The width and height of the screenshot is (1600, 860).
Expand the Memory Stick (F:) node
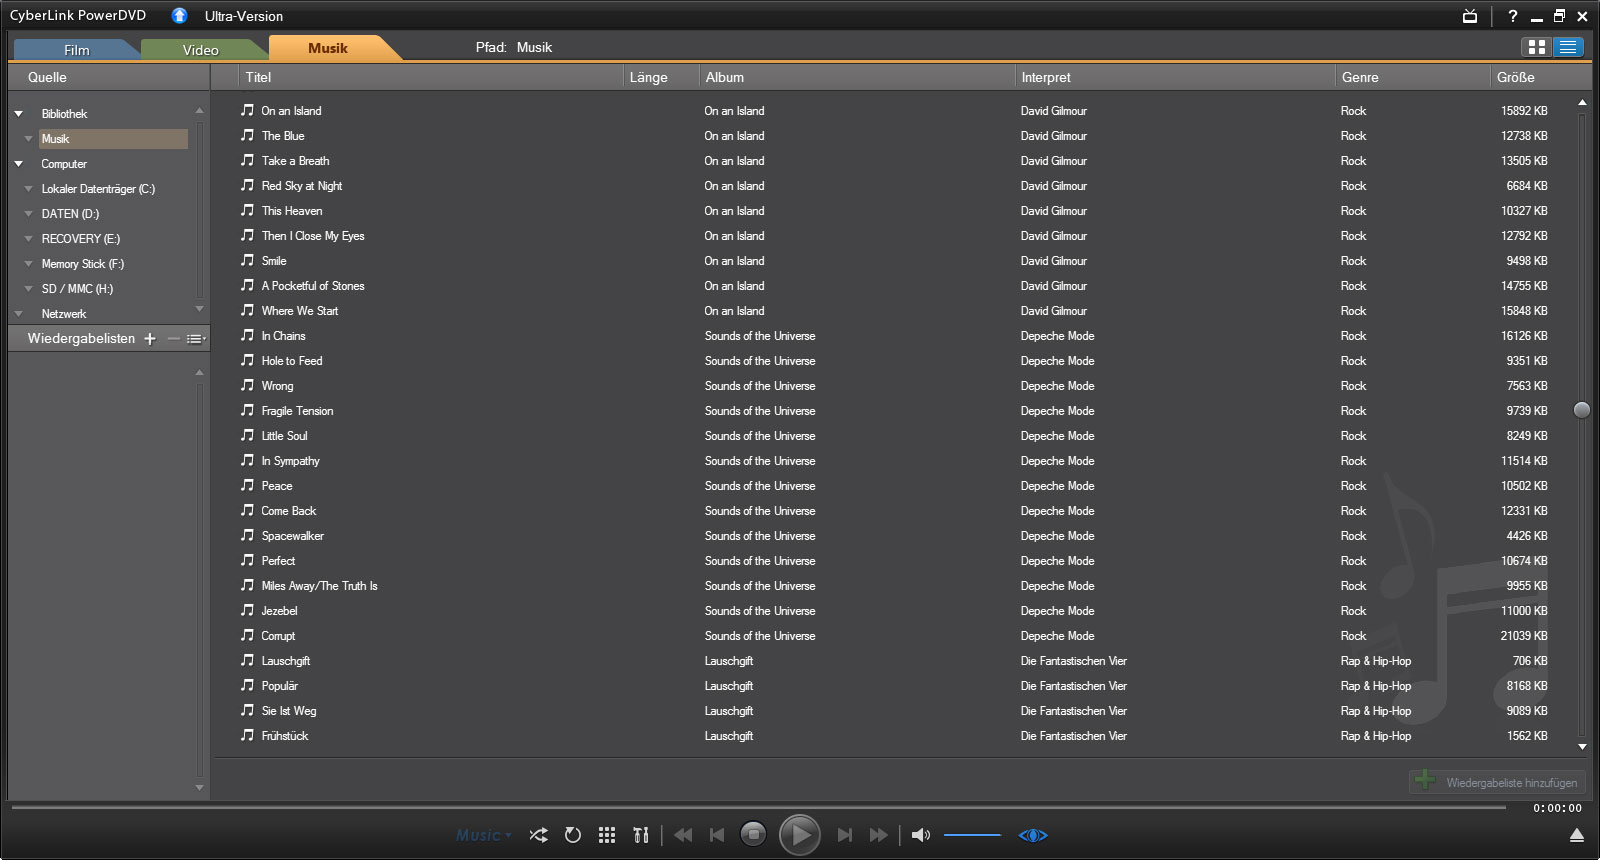pyautogui.click(x=28, y=264)
